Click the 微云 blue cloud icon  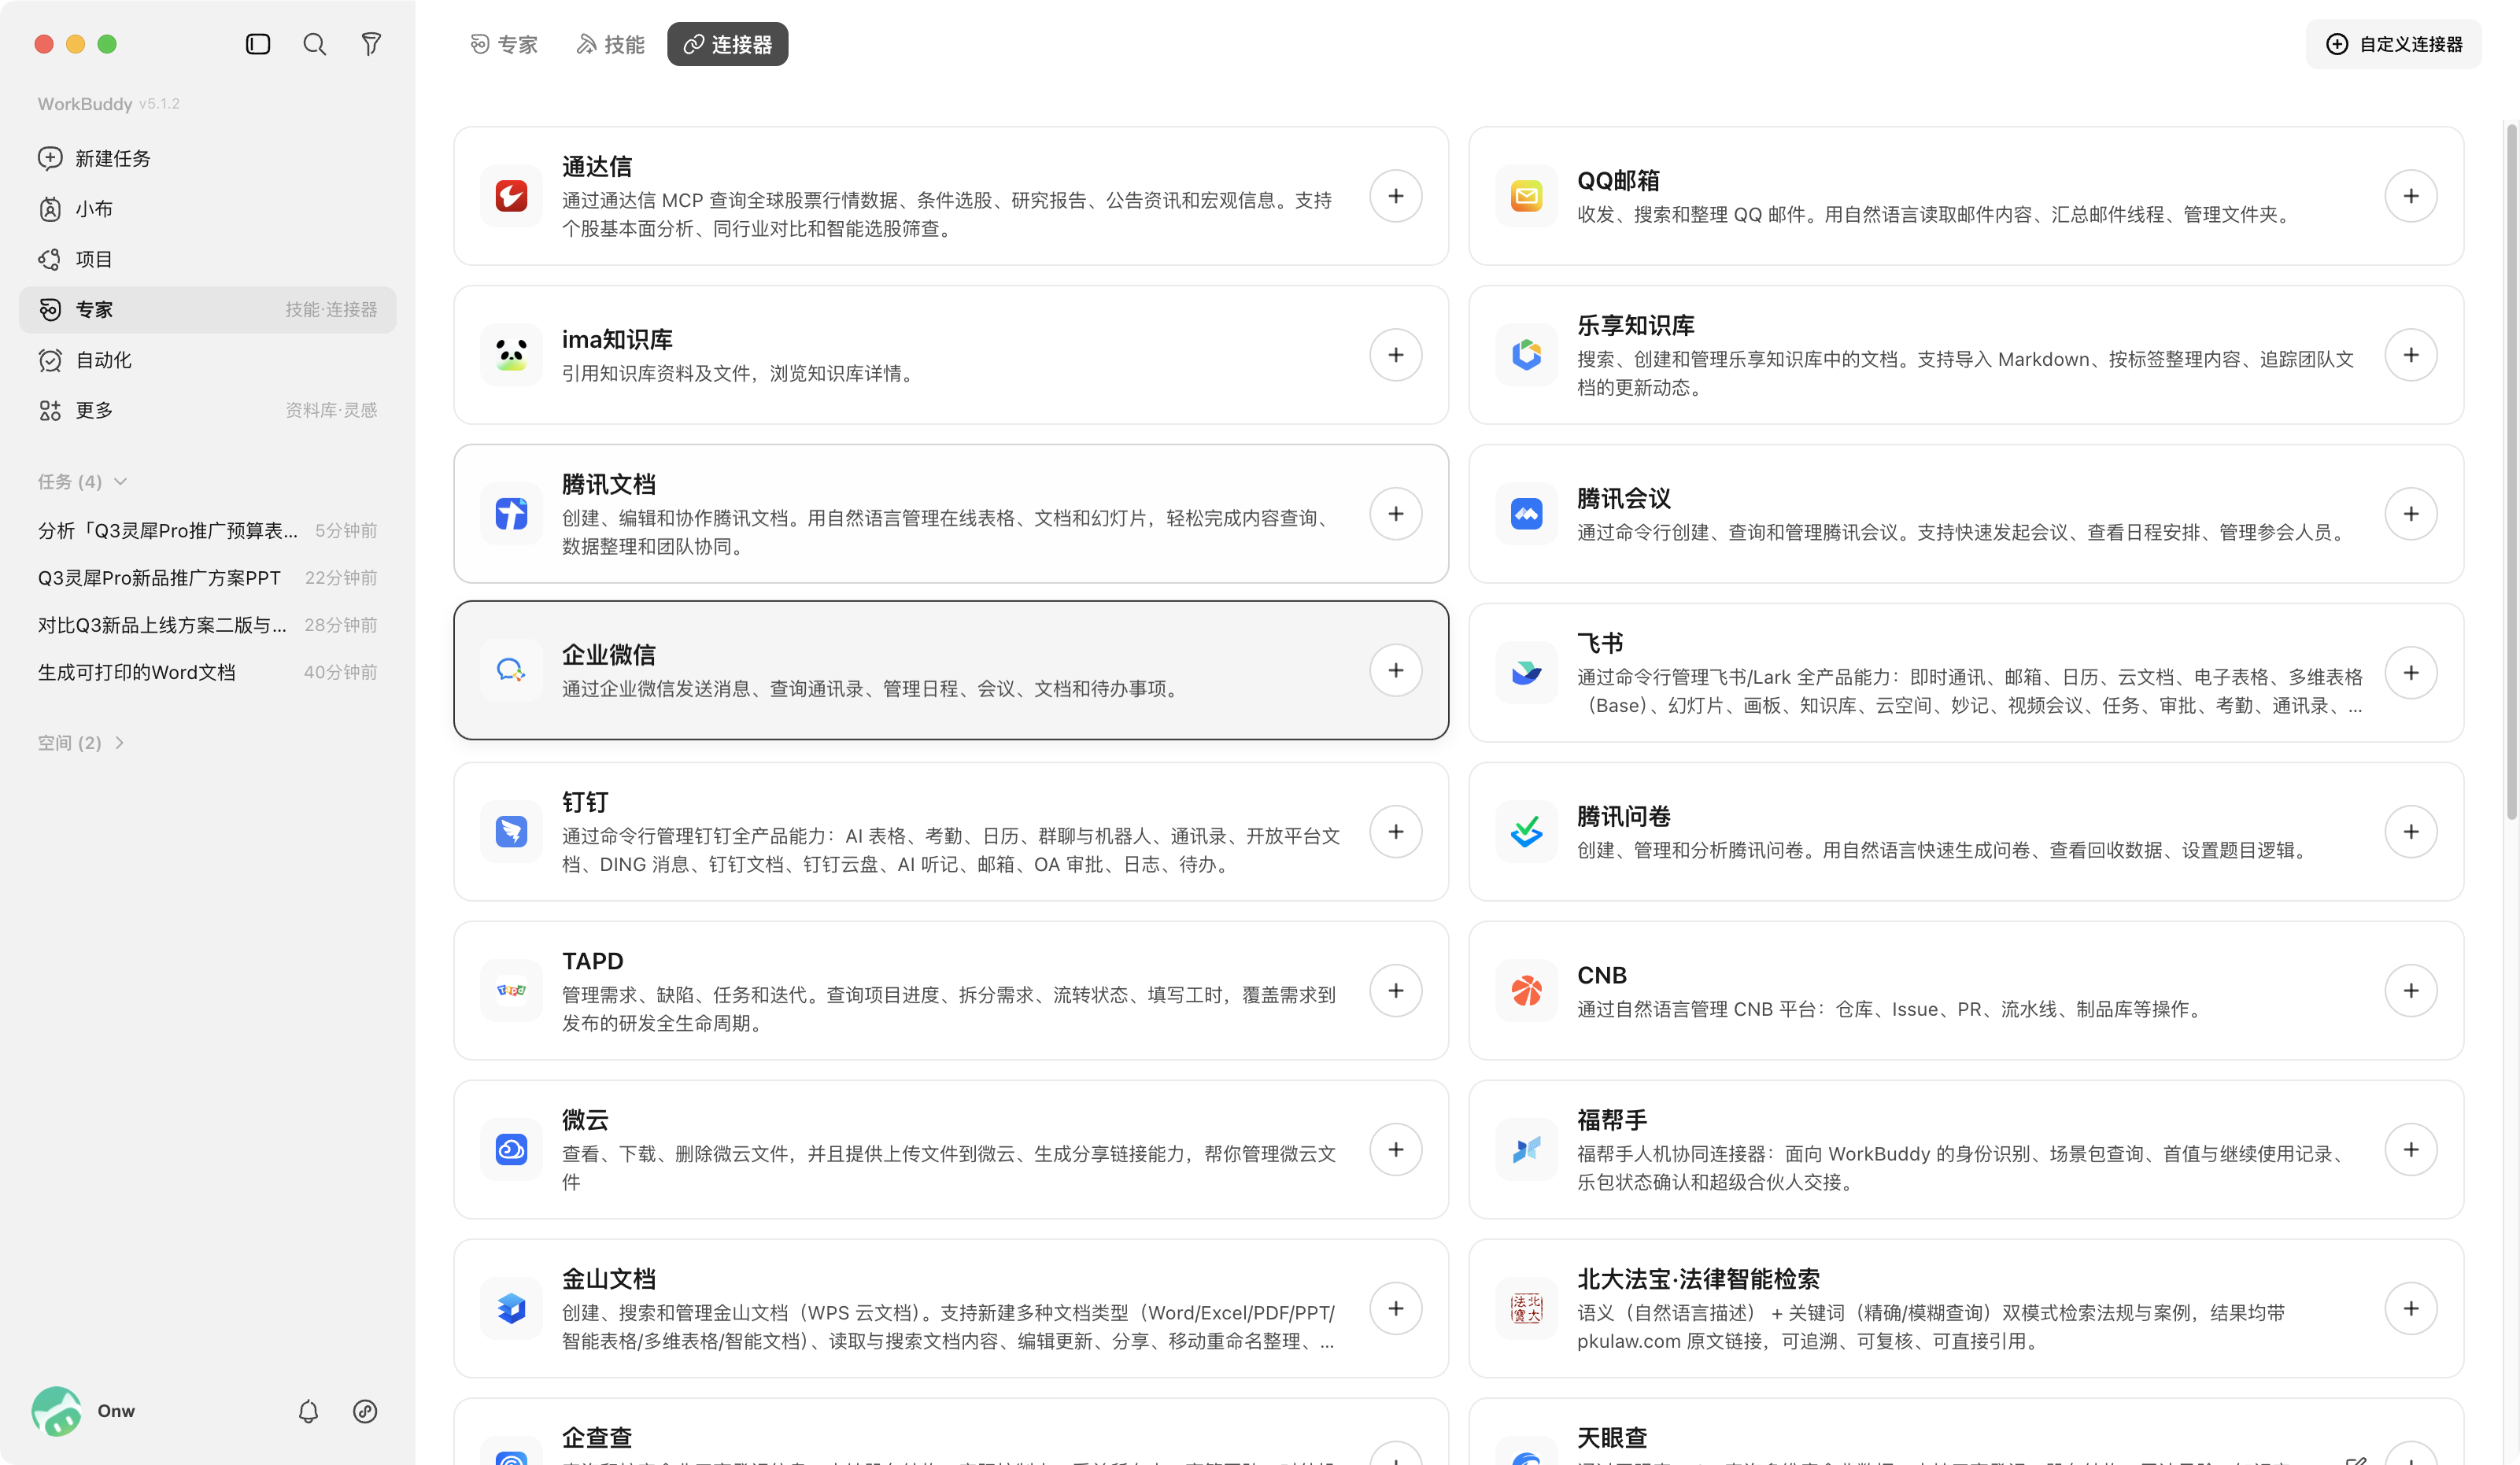click(511, 1150)
